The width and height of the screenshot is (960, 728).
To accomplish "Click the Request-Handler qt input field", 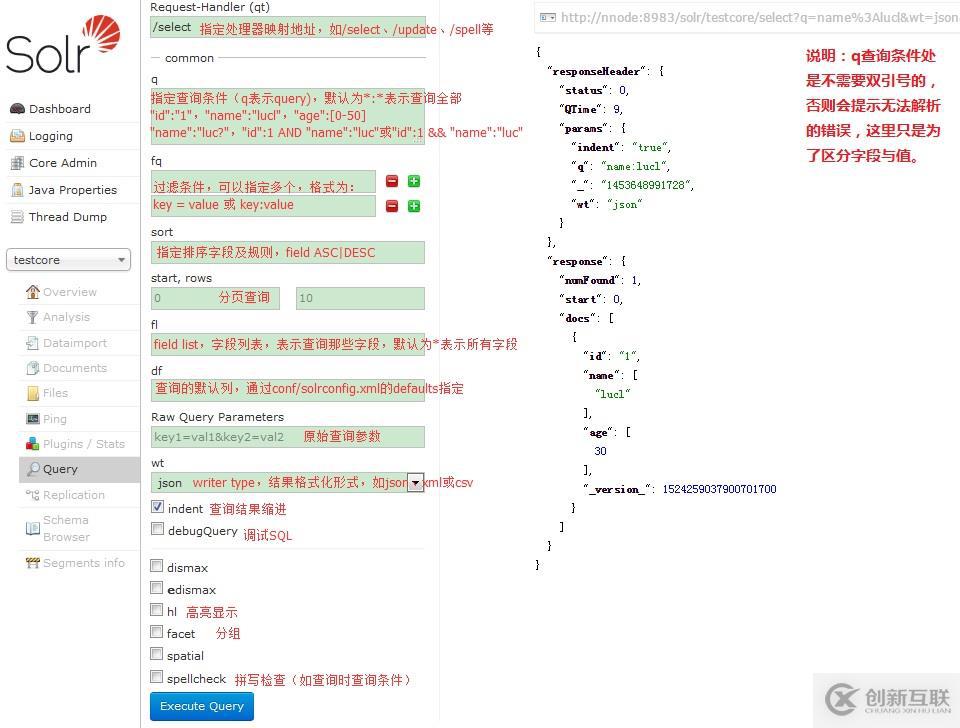I will pos(288,28).
